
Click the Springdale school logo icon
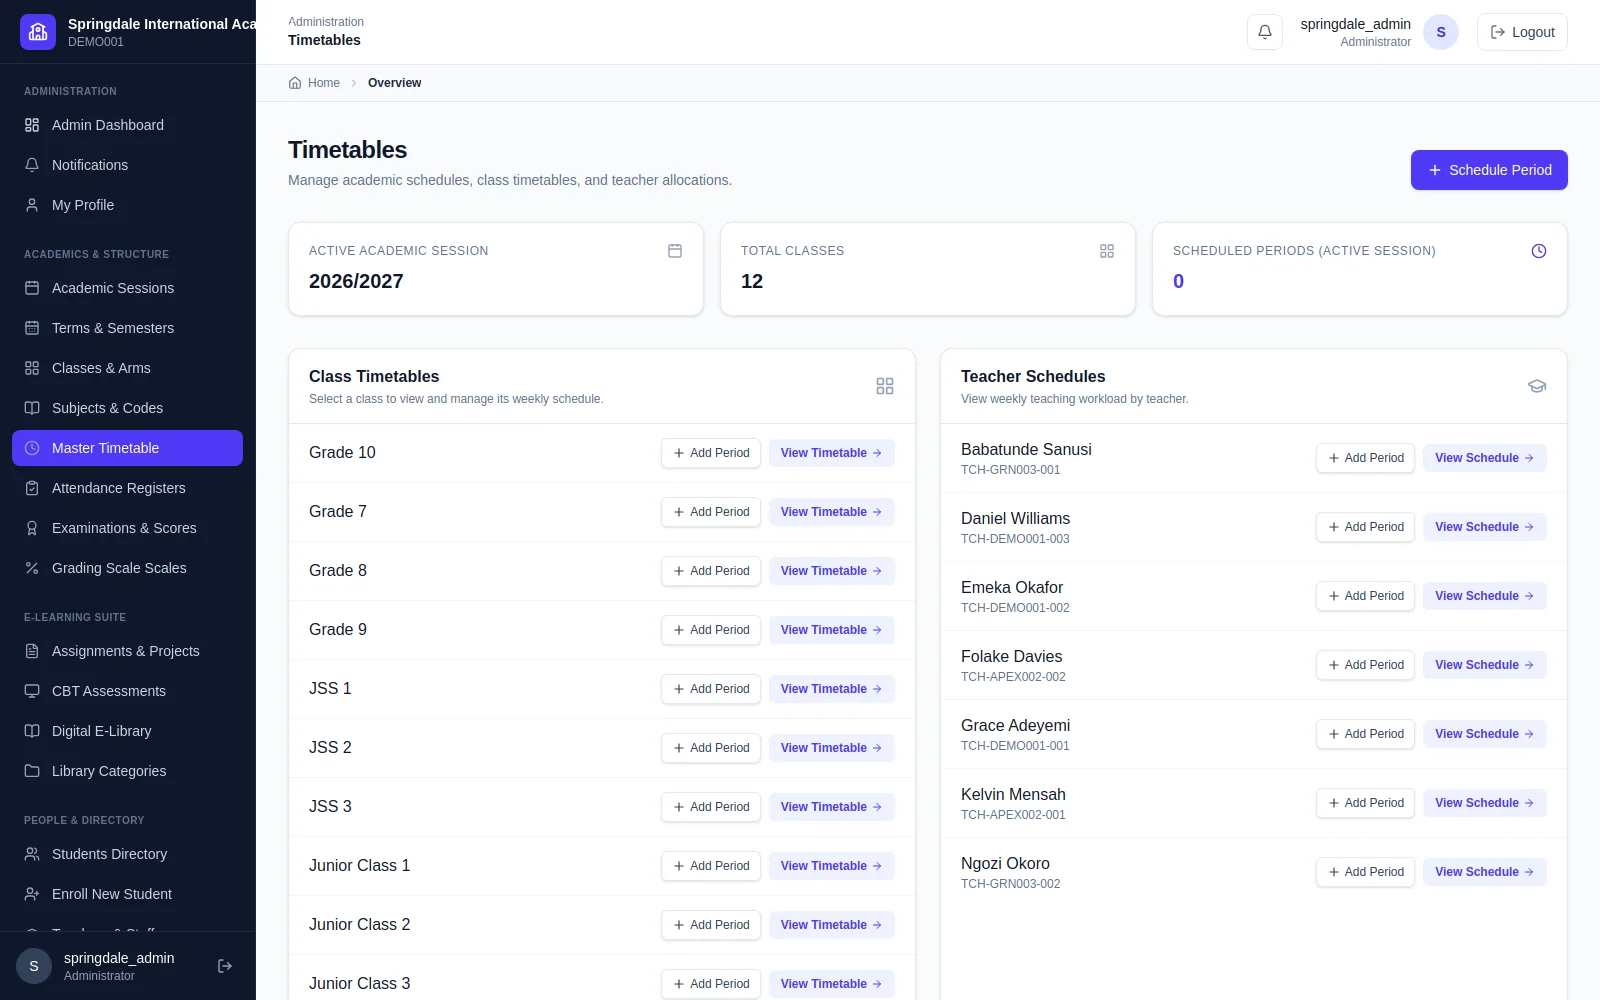point(38,32)
